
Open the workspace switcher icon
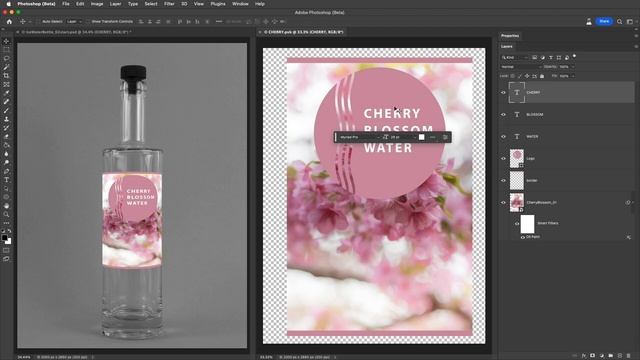630,22
